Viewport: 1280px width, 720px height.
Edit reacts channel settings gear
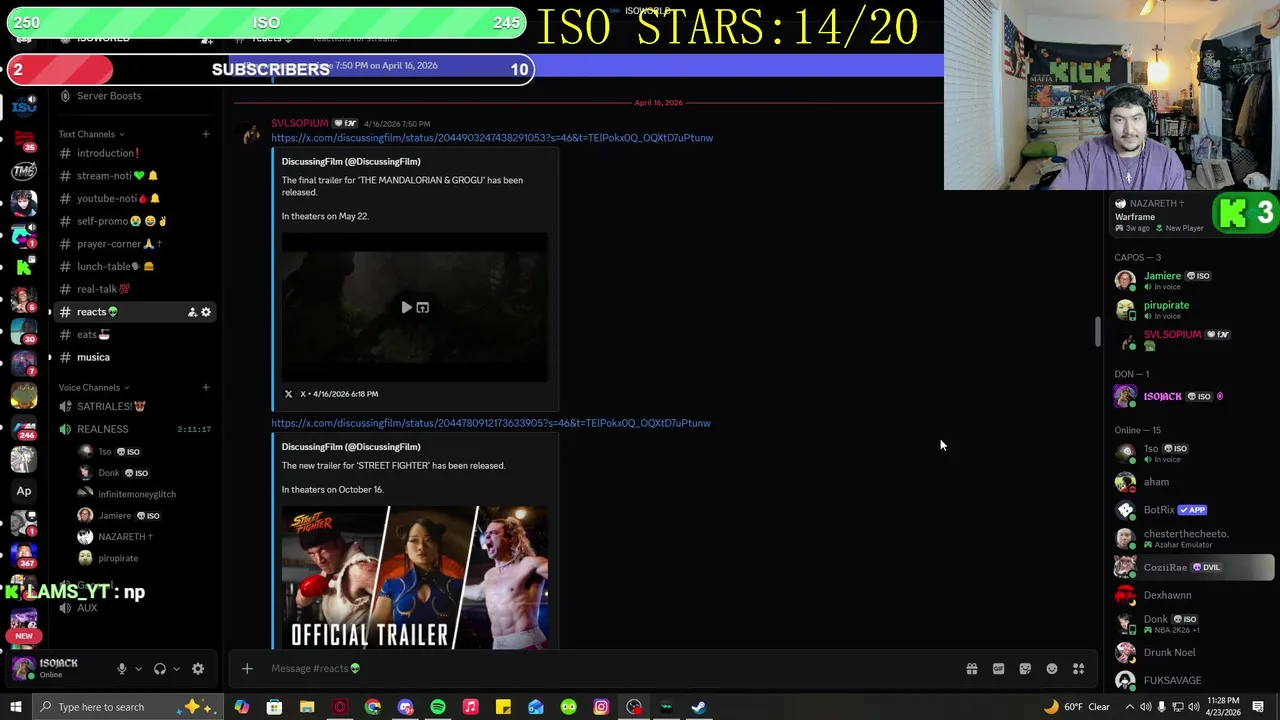pos(206,312)
